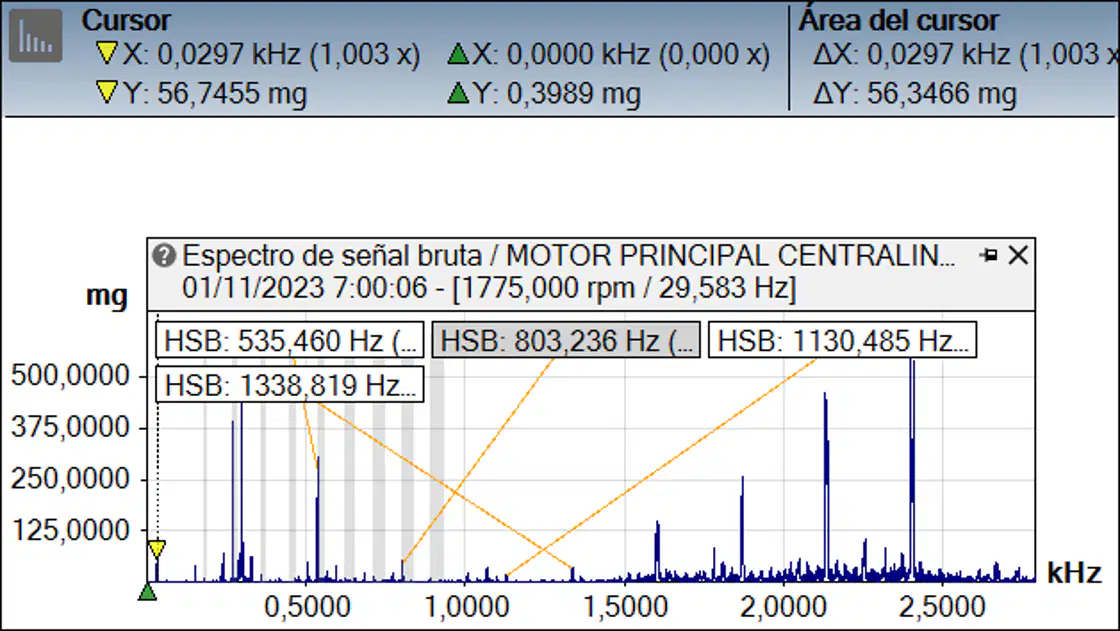Image resolution: width=1120 pixels, height=631 pixels.
Task: Click the spectrum chart icon beside Cursor
Action: coord(36,36)
